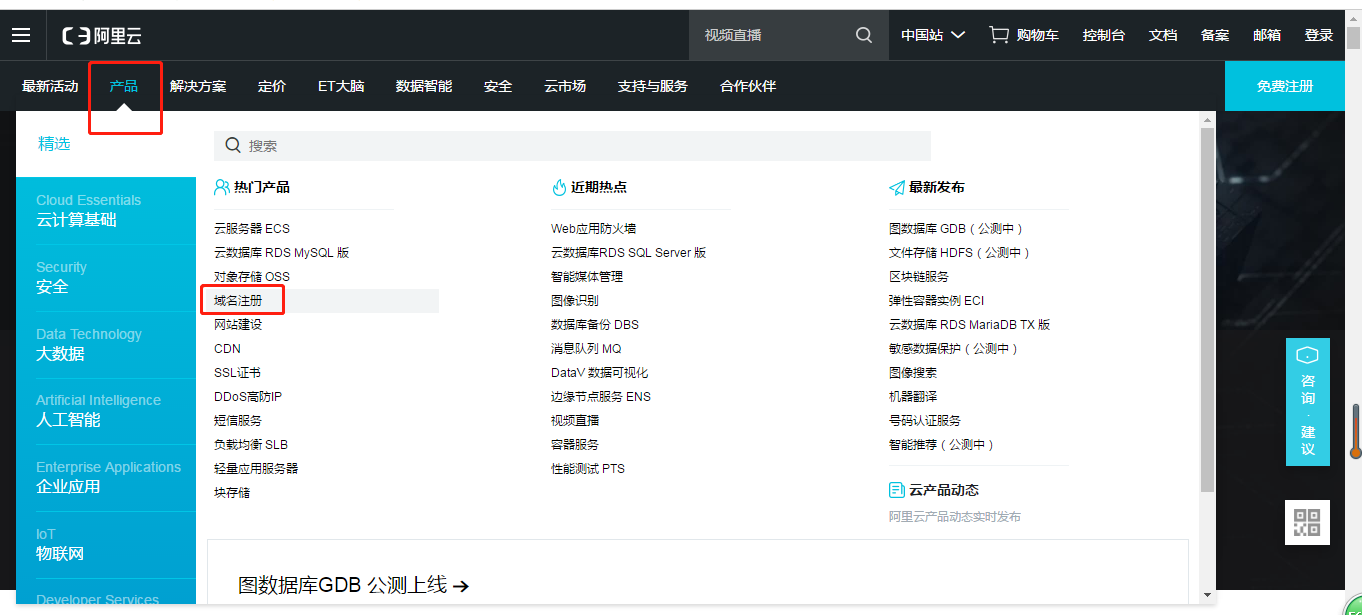Open SSL证书 link
This screenshot has height=615, width=1362.
tap(237, 372)
